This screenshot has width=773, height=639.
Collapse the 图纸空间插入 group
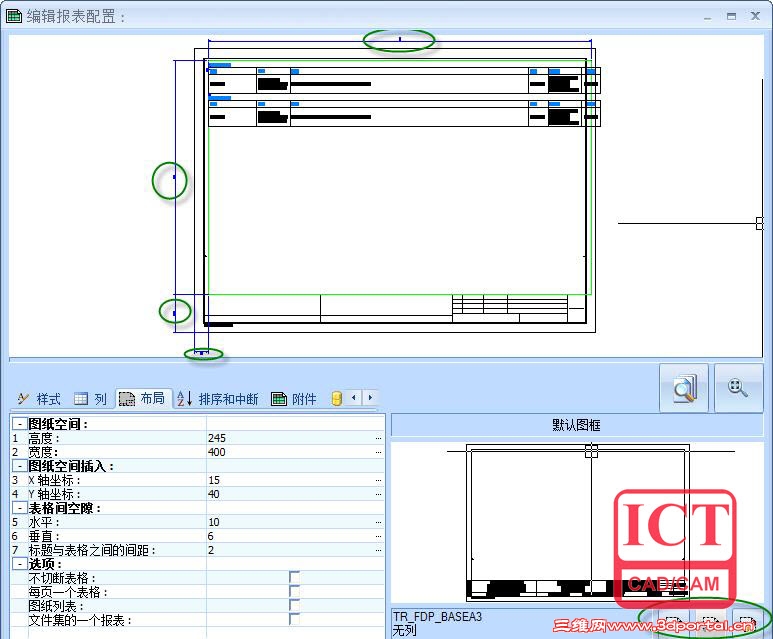click(x=20, y=466)
